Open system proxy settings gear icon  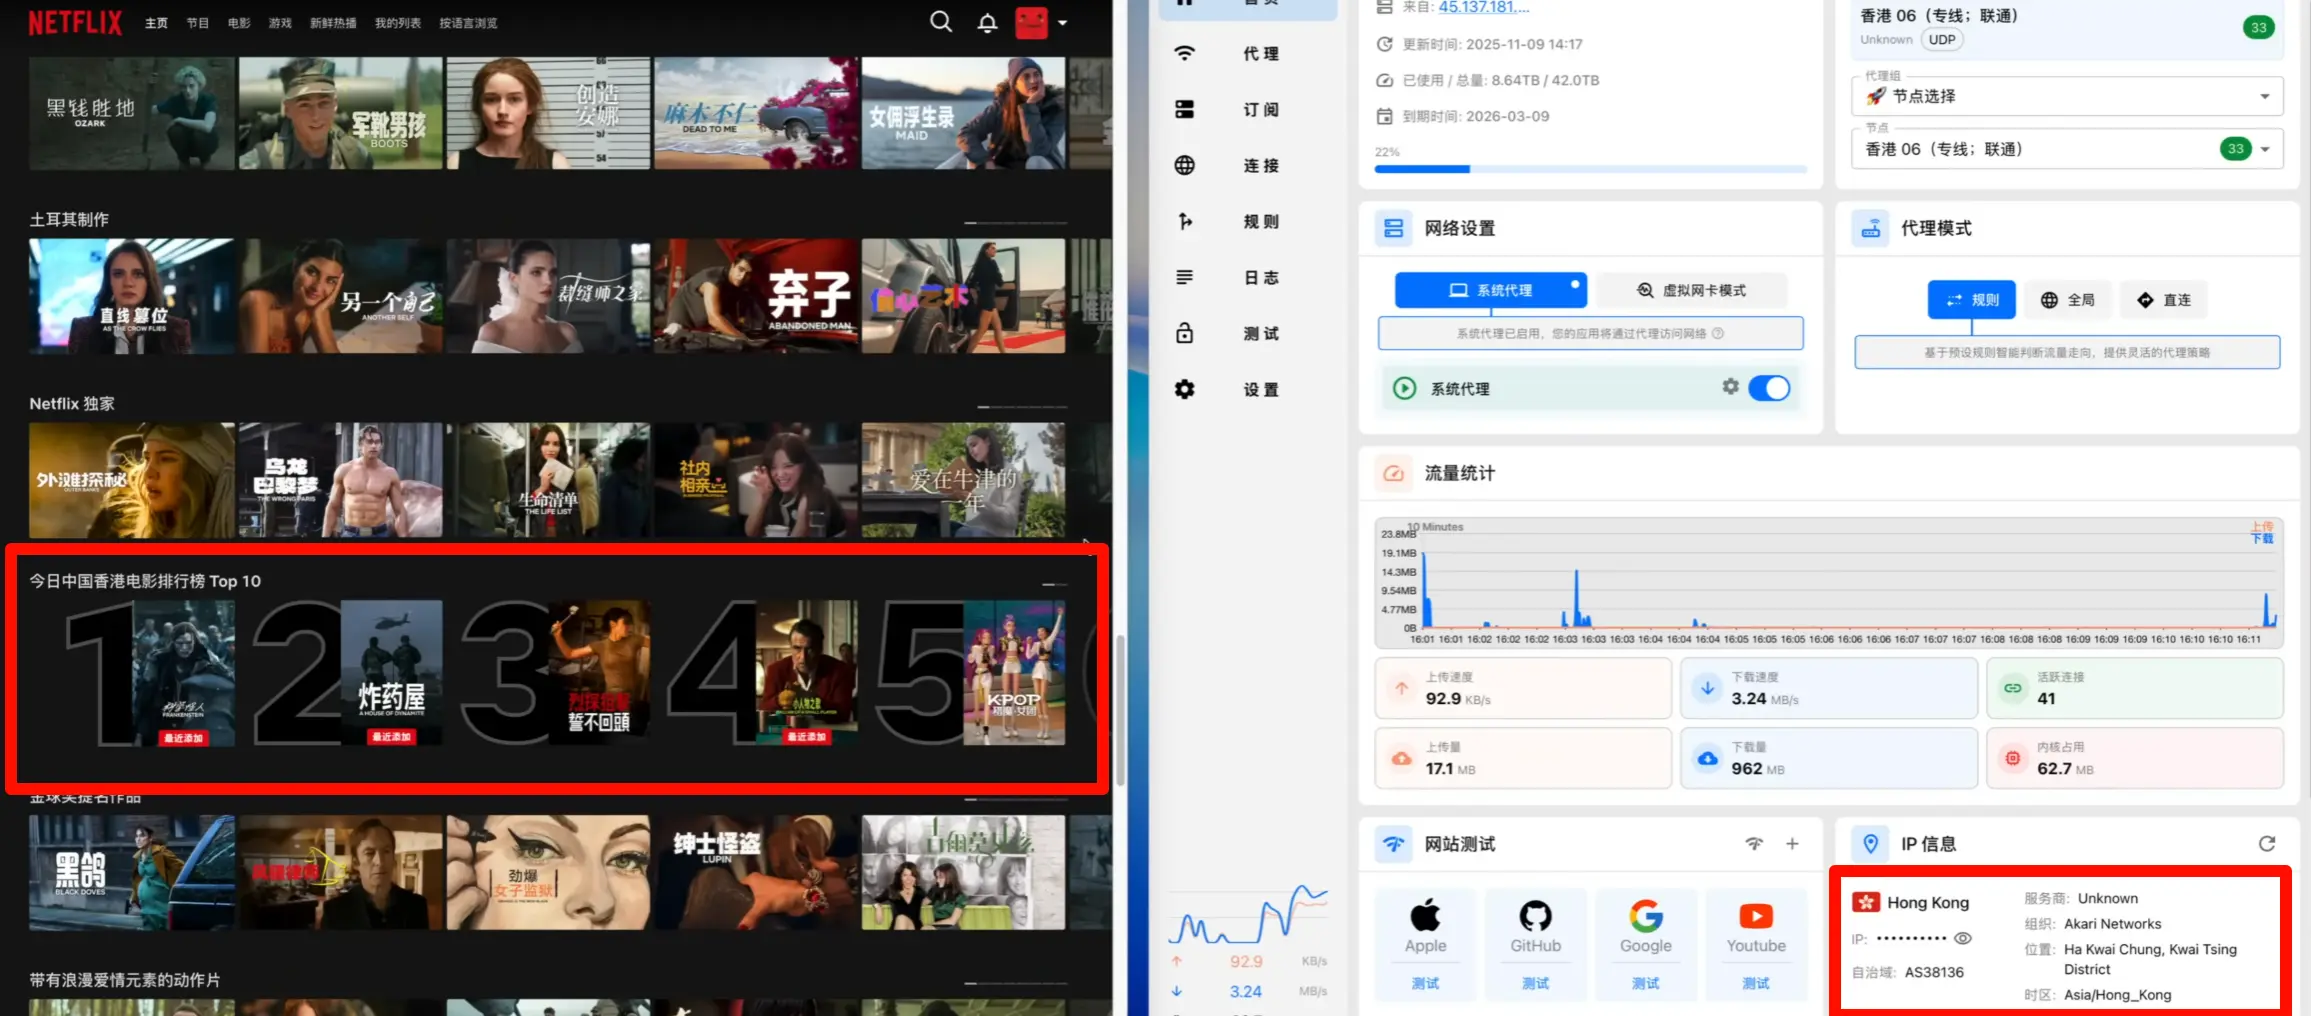click(1730, 387)
